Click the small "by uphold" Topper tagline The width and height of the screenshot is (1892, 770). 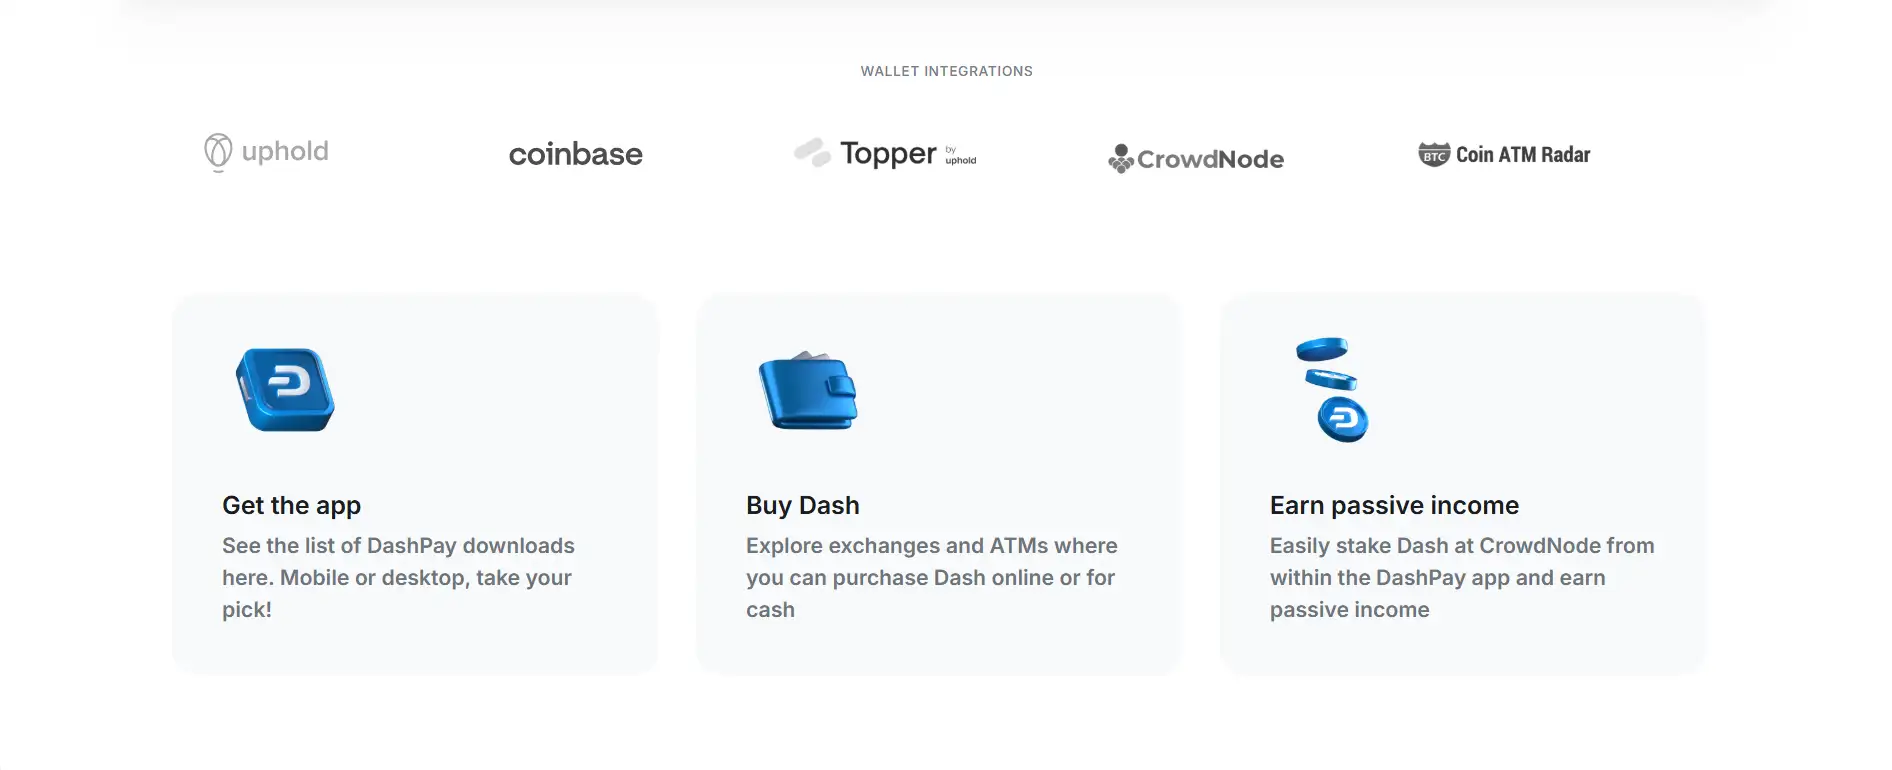point(960,156)
